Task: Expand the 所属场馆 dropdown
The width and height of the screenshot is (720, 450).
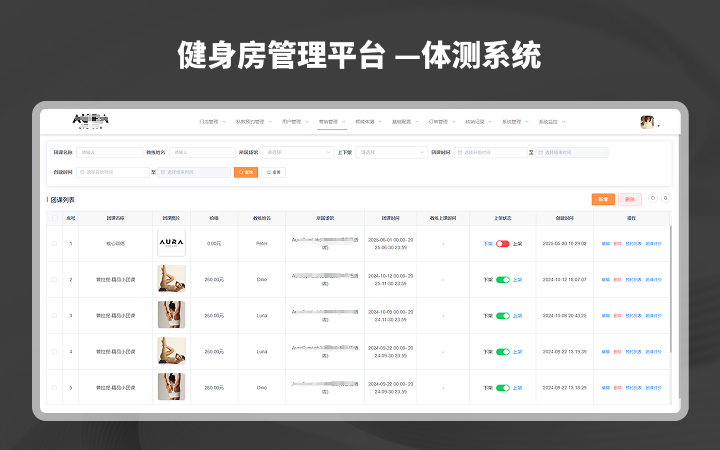Action: [x=298, y=153]
